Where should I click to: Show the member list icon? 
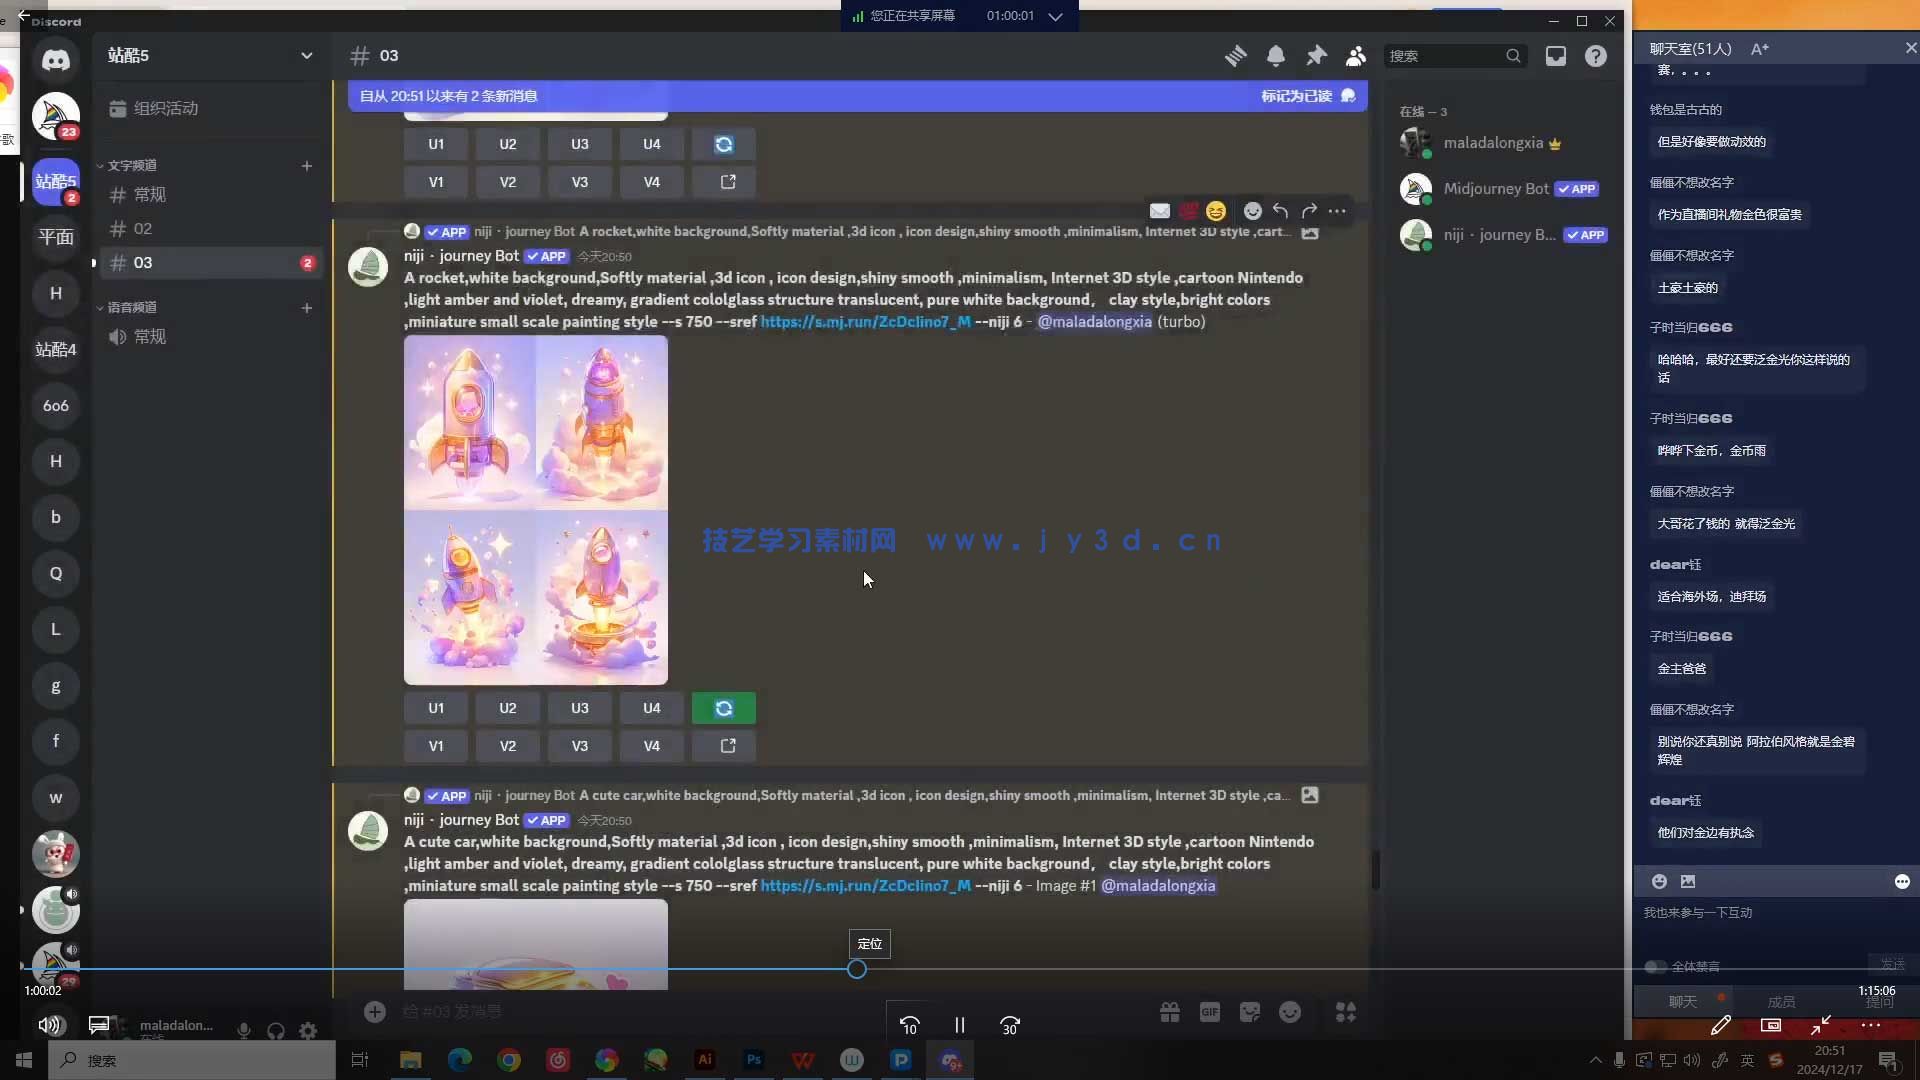(1356, 56)
